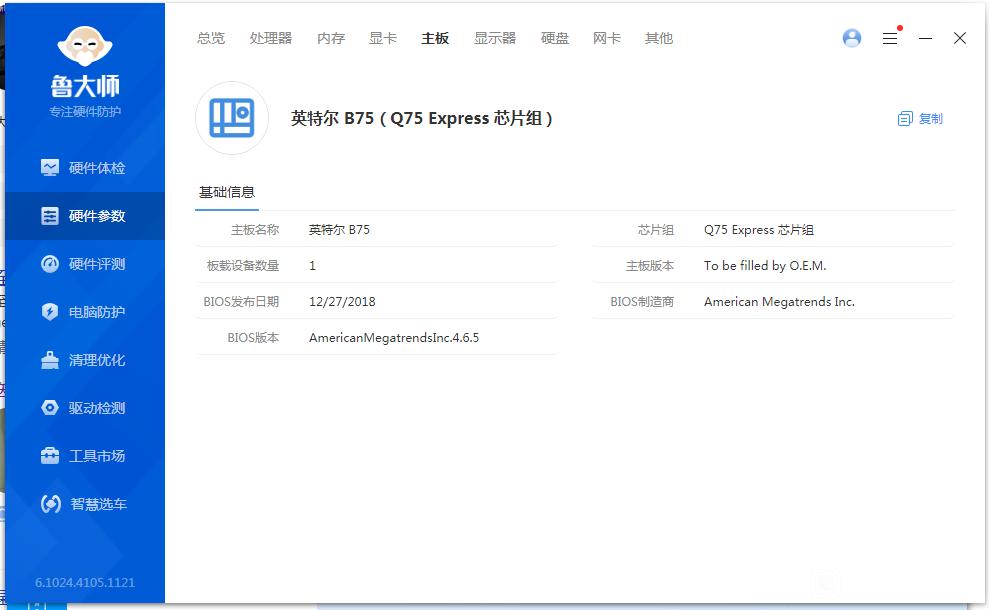Switch to the 硬盘 tab
Screen dimensions: 990x610
coord(555,39)
